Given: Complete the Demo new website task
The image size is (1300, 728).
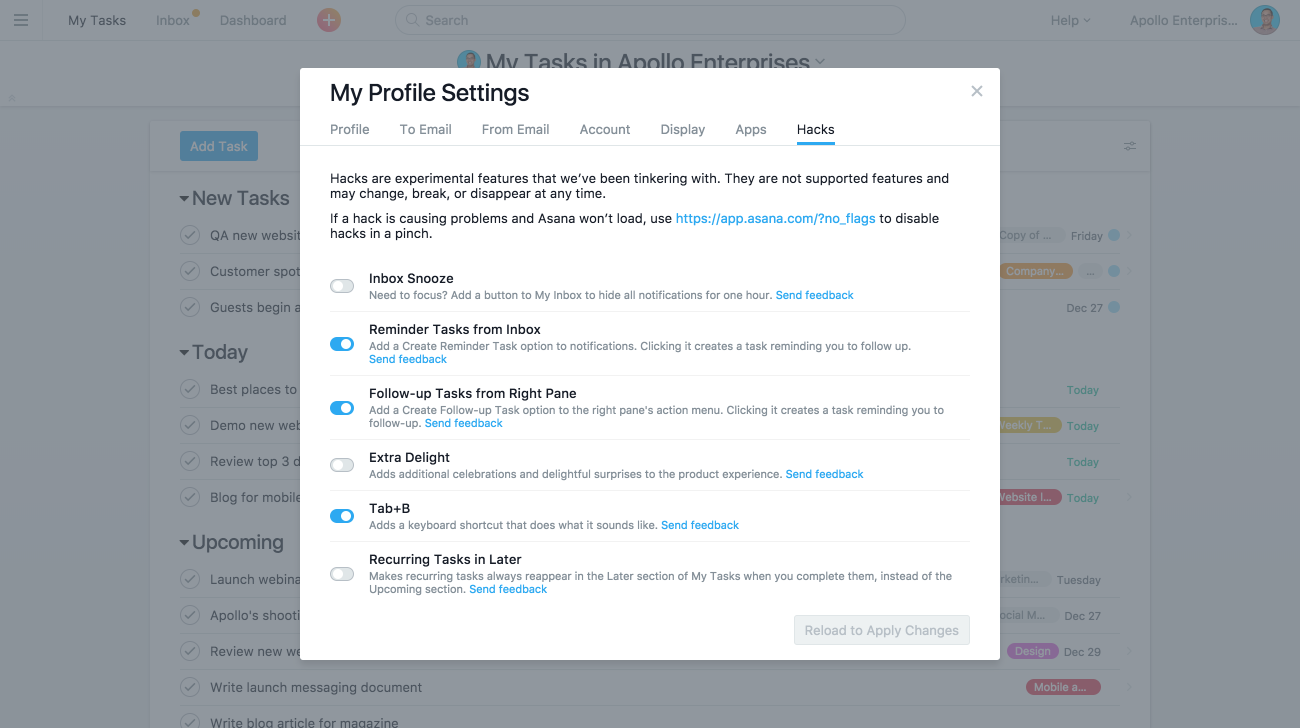Looking at the screenshot, I should pos(190,425).
